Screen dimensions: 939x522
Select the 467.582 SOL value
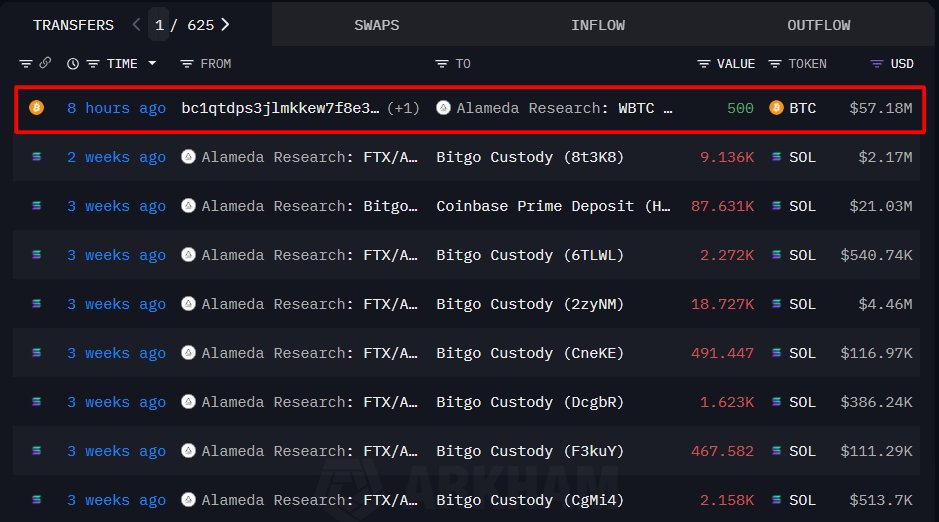pos(722,452)
